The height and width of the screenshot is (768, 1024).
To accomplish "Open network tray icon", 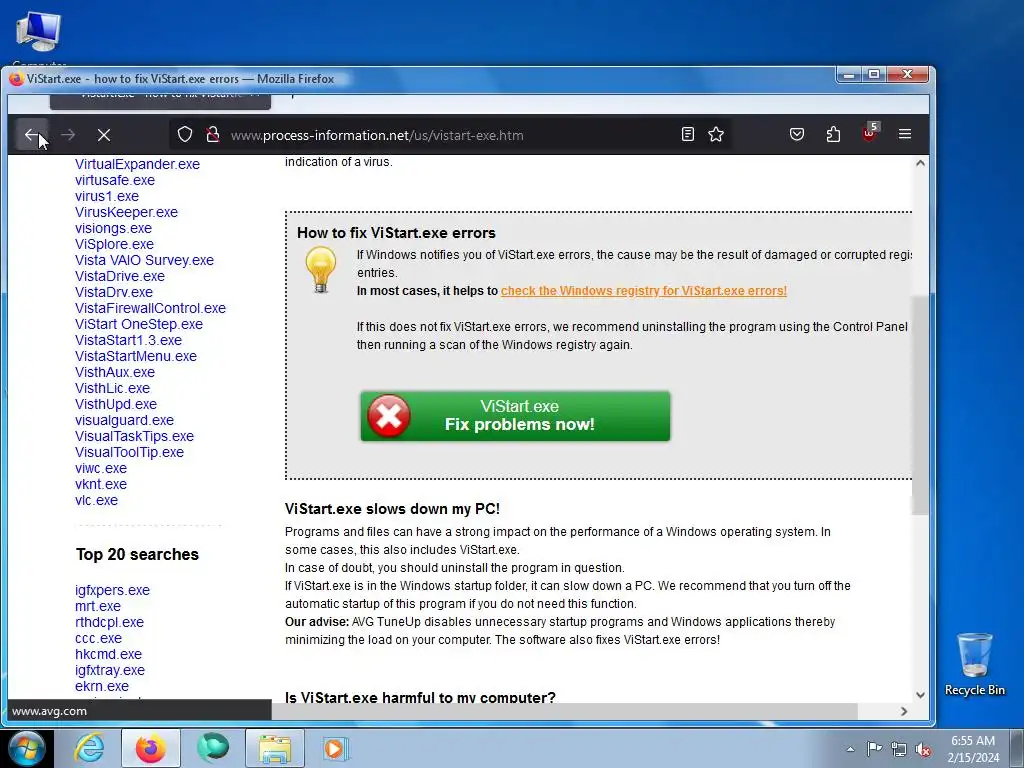I will point(899,749).
